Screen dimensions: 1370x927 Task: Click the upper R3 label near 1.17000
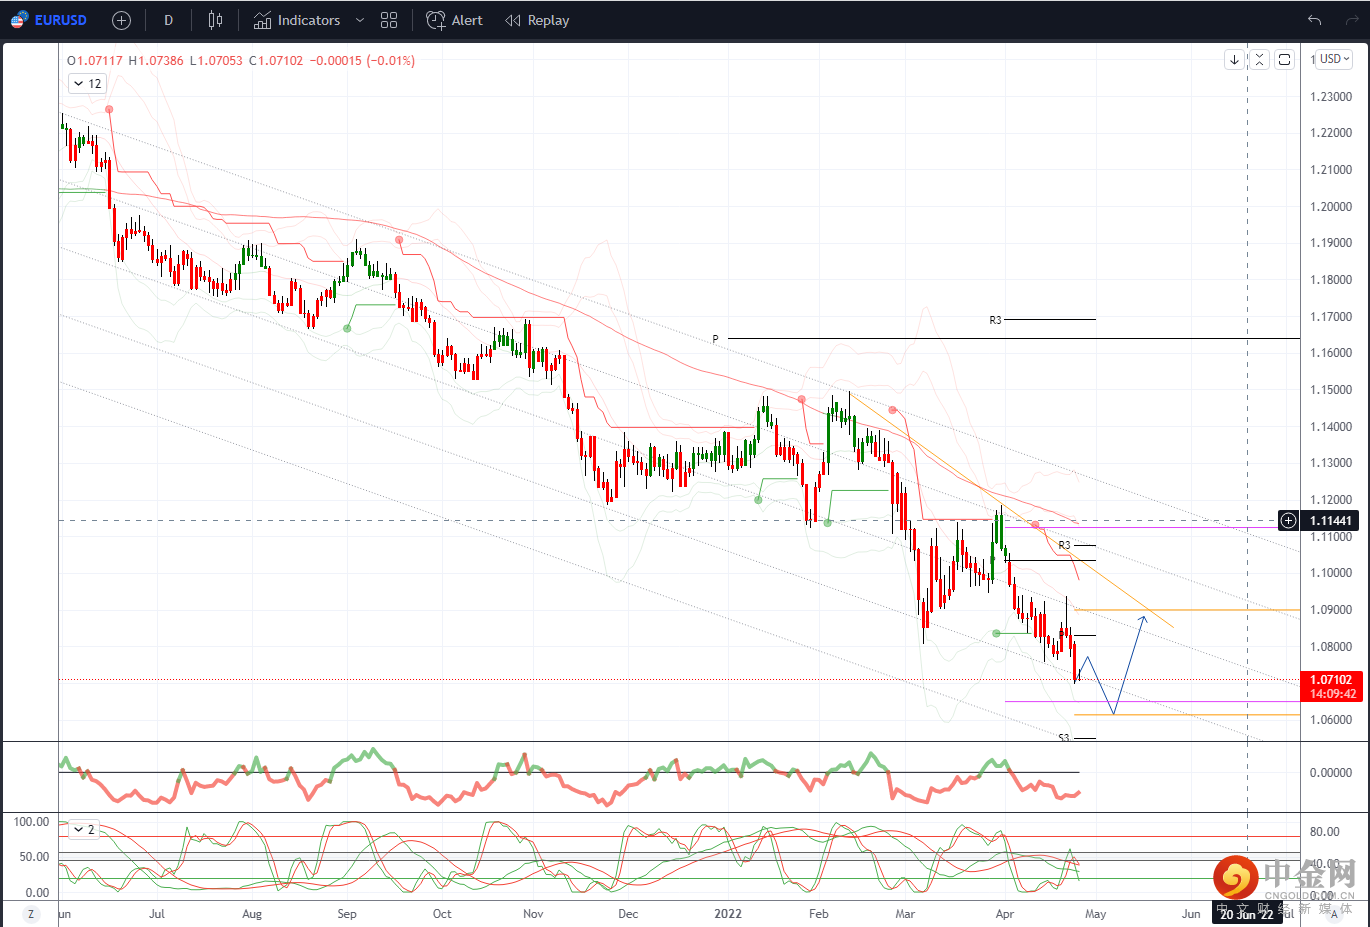point(995,321)
